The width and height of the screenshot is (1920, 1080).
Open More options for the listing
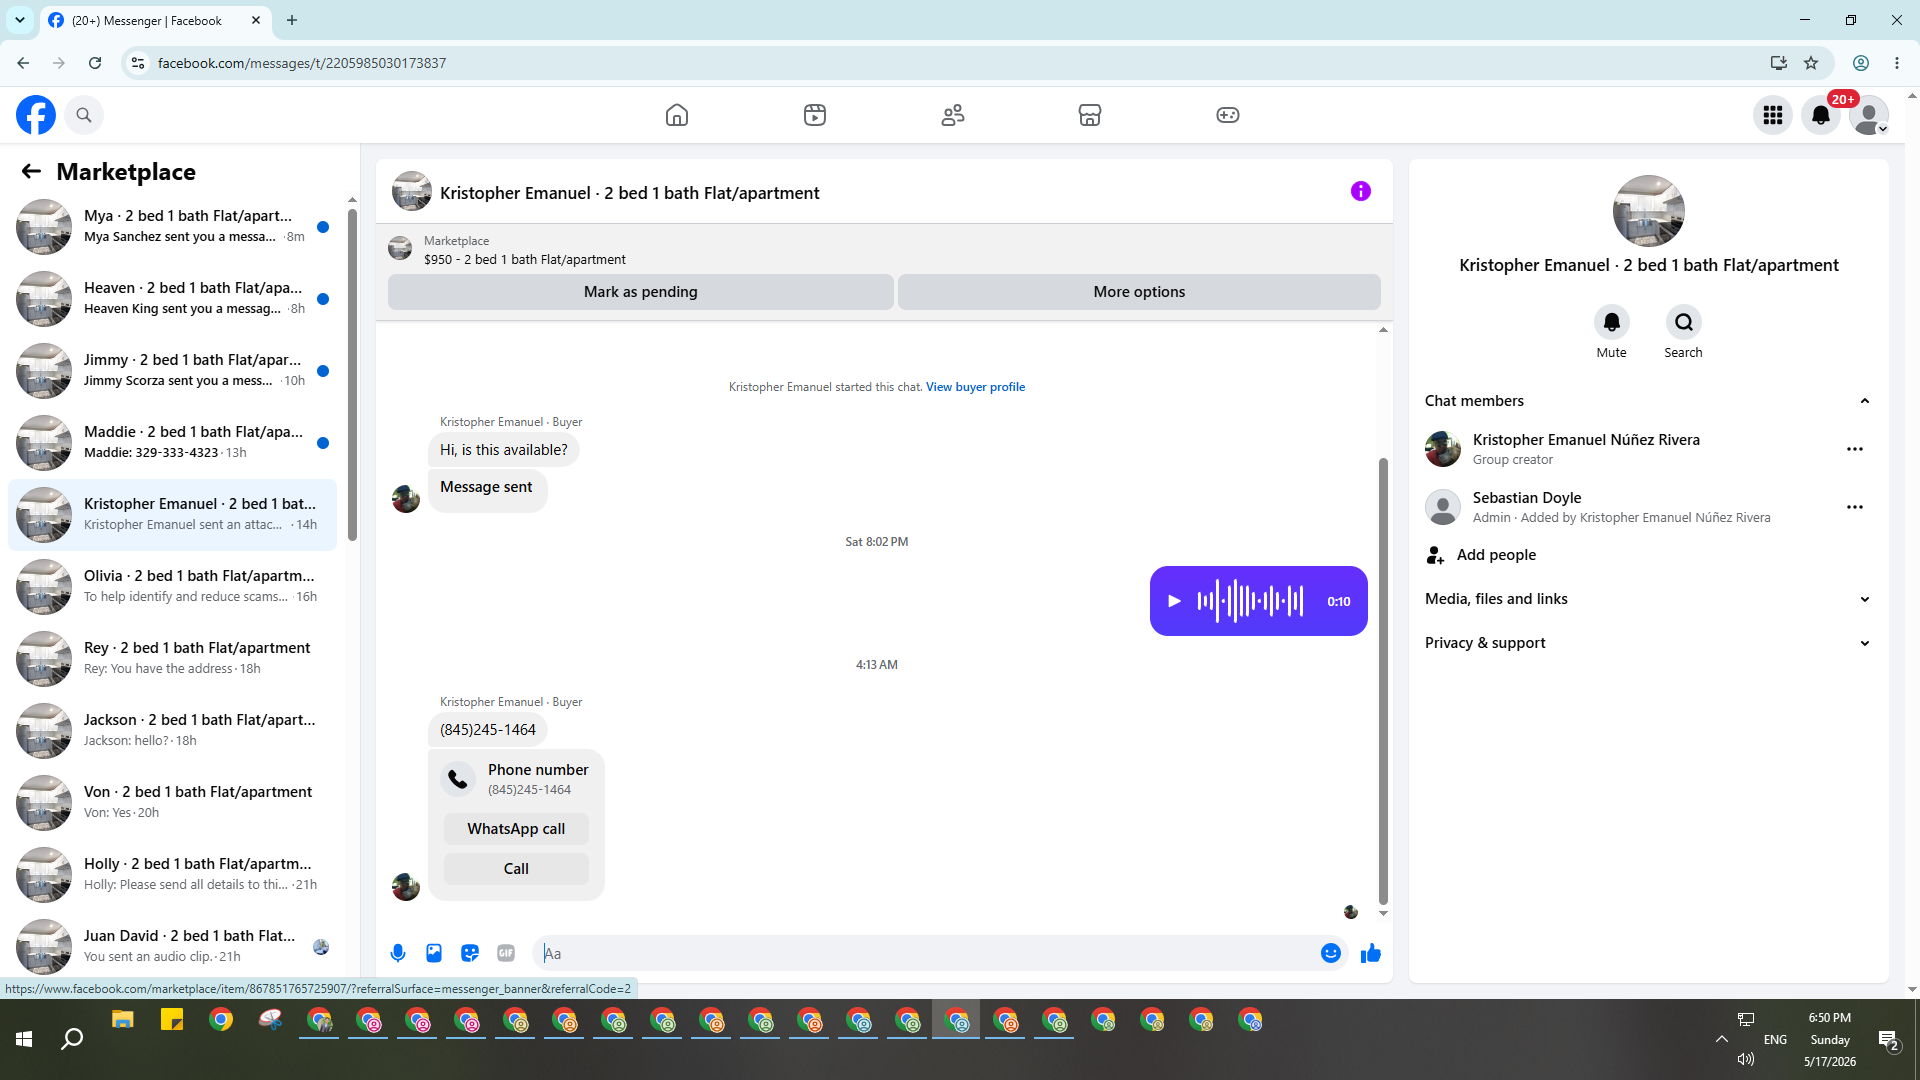(x=1139, y=292)
